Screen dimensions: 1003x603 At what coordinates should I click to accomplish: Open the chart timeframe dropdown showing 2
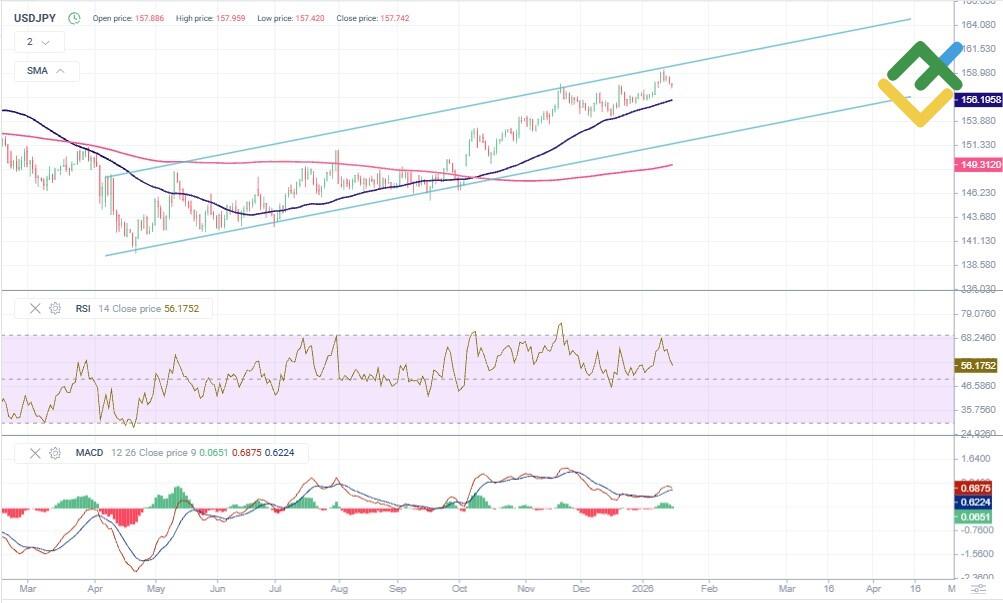[36, 42]
